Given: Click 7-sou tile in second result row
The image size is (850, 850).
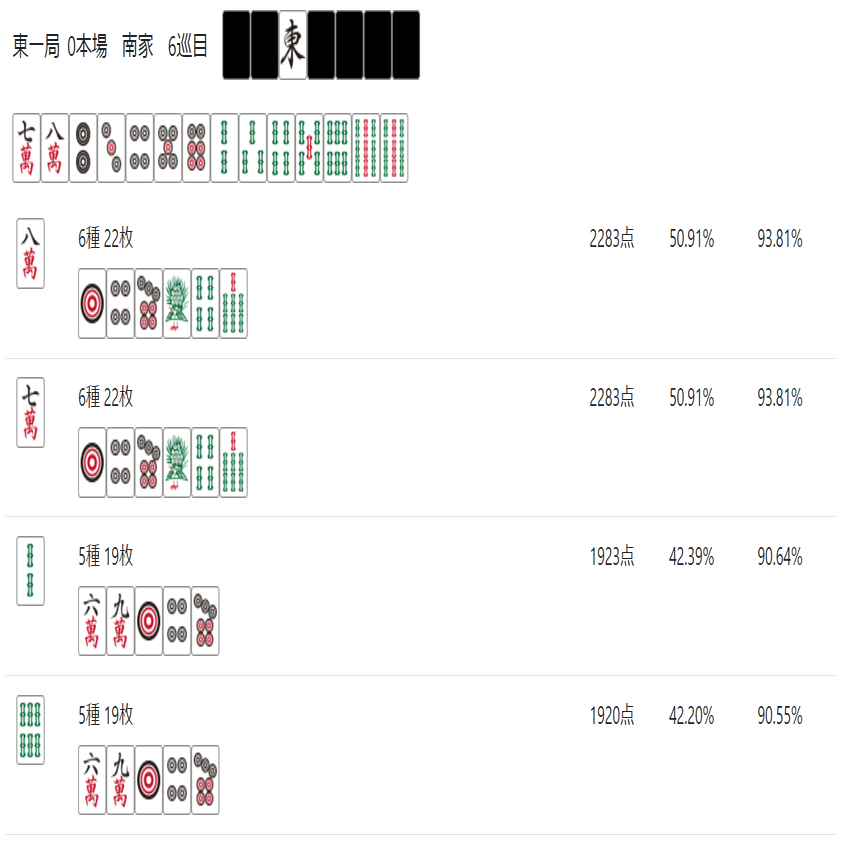Looking at the screenshot, I should tap(234, 462).
